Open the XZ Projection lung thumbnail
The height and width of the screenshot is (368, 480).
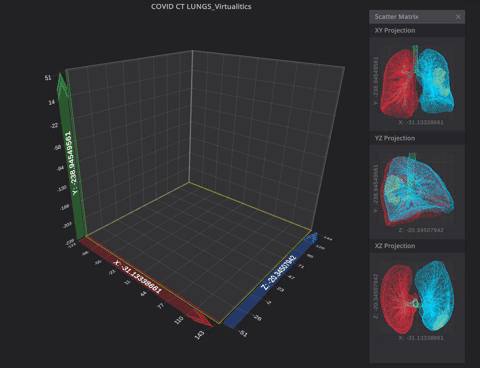417,297
